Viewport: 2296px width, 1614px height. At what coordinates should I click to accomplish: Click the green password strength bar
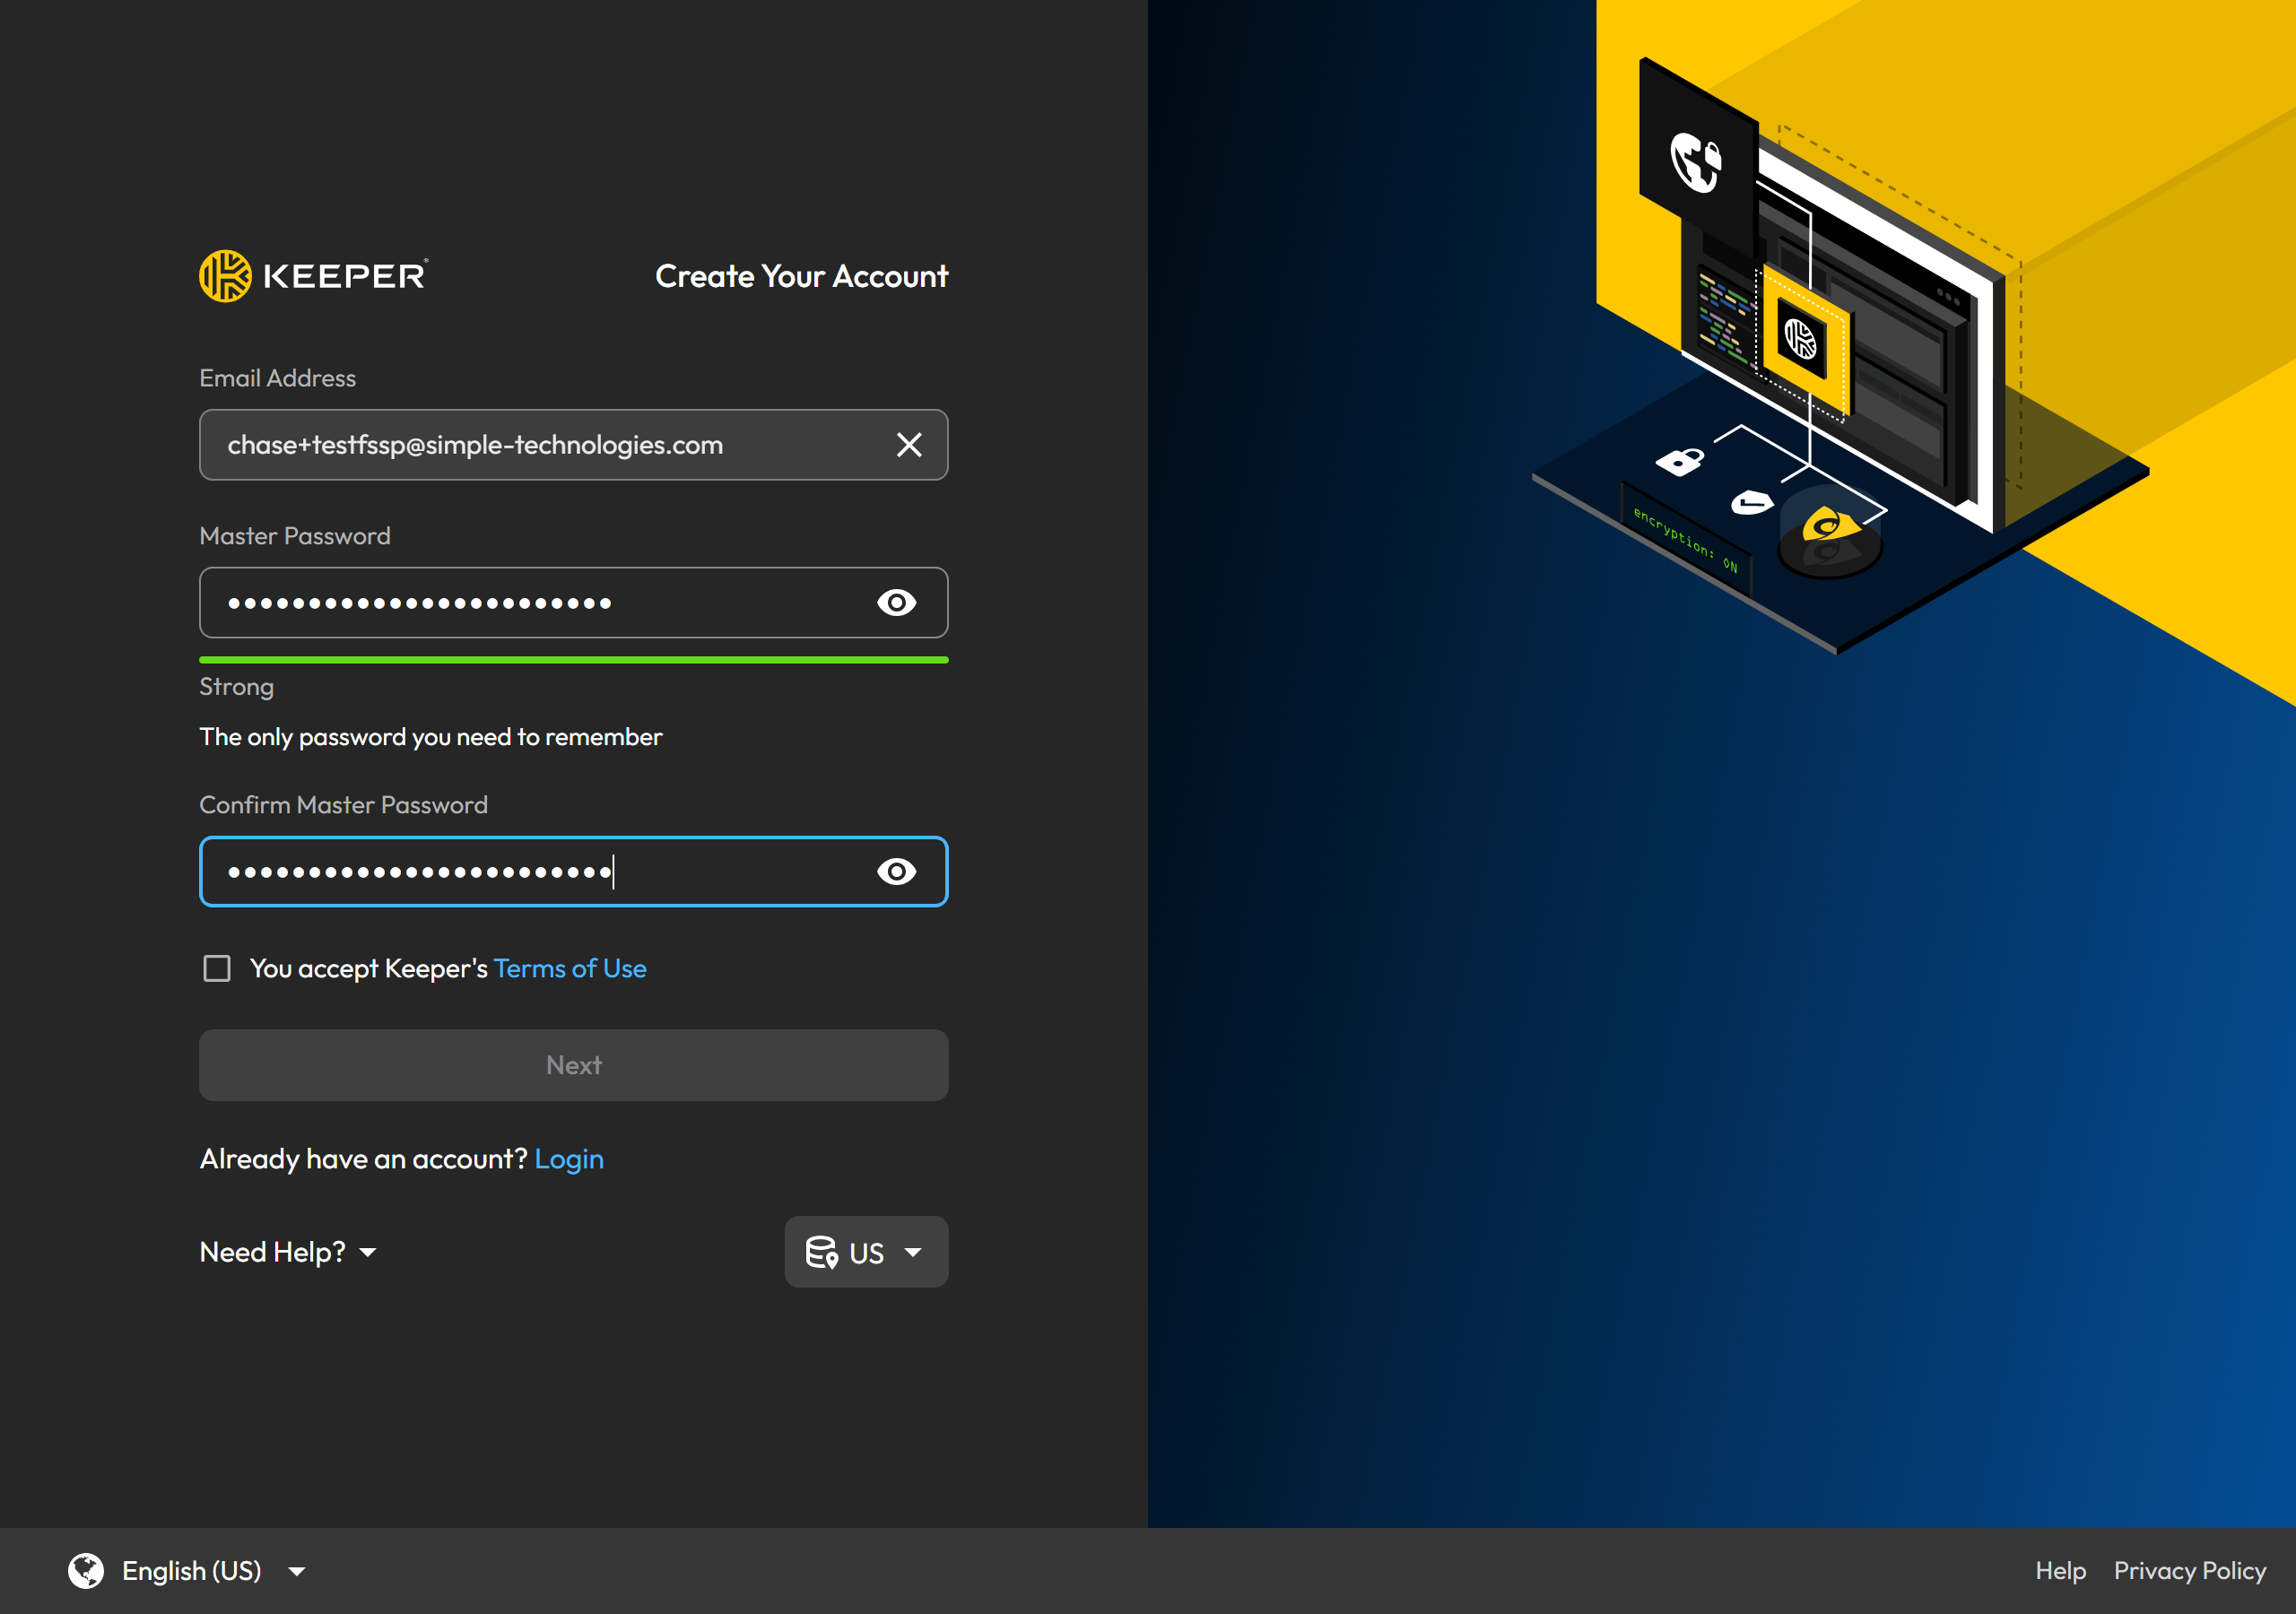click(x=574, y=660)
